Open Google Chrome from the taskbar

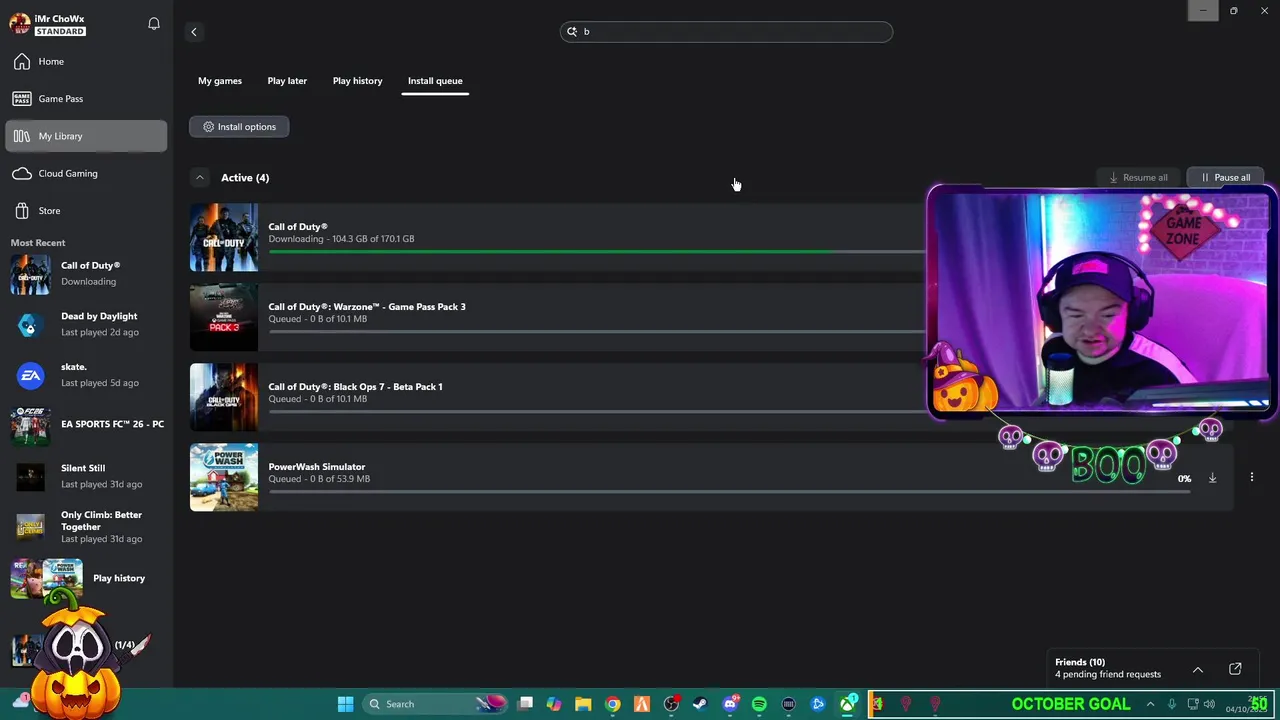tap(612, 704)
